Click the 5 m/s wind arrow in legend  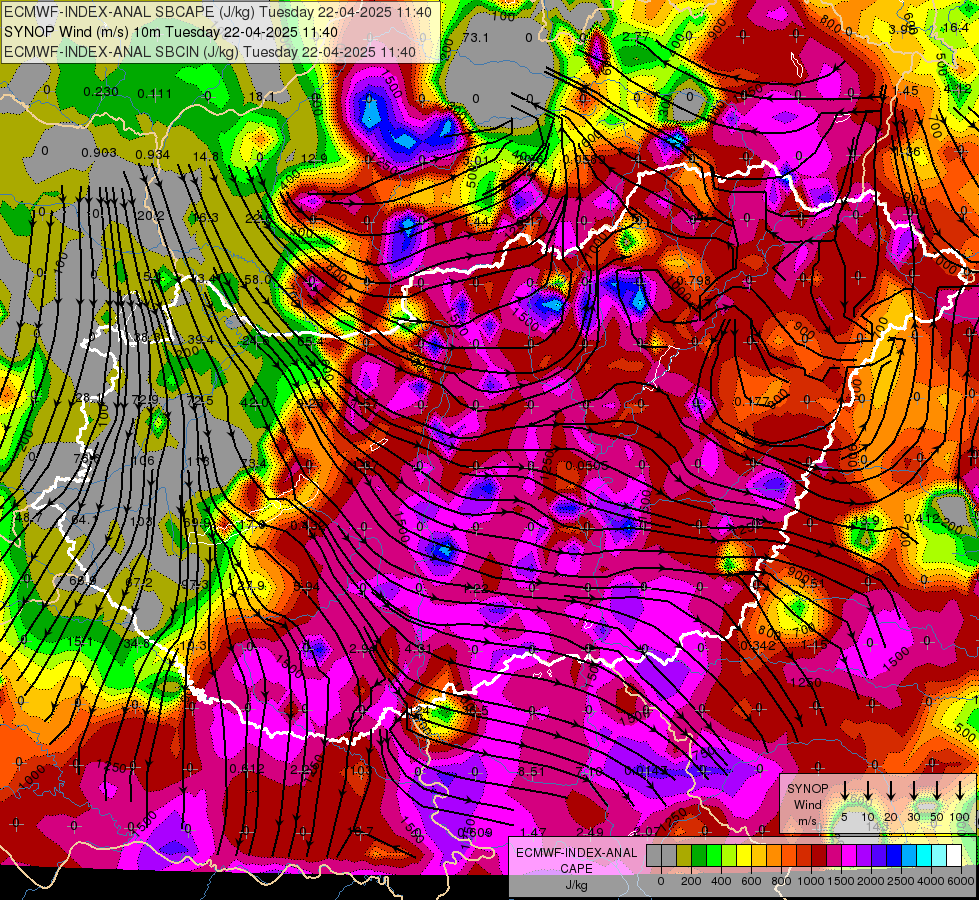click(844, 791)
